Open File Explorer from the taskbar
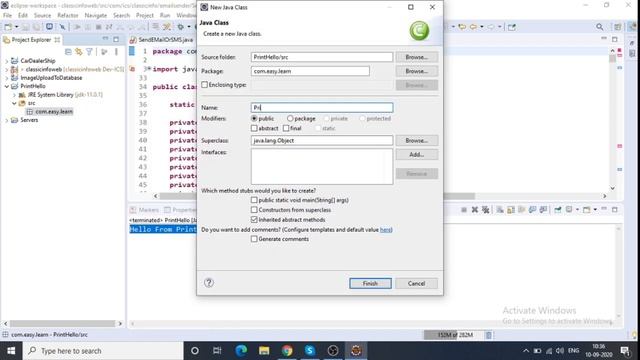Viewport: 640px width, 360px height. point(264,351)
